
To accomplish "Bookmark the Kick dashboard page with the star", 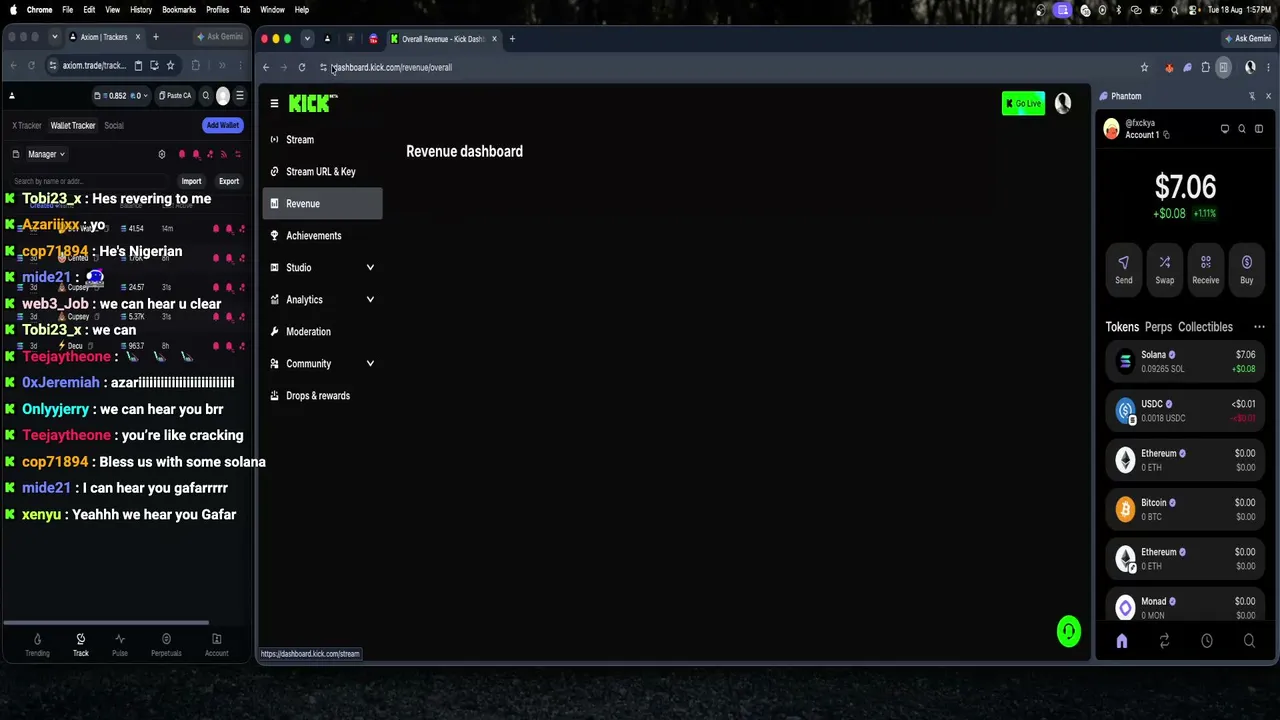I will click(1144, 68).
